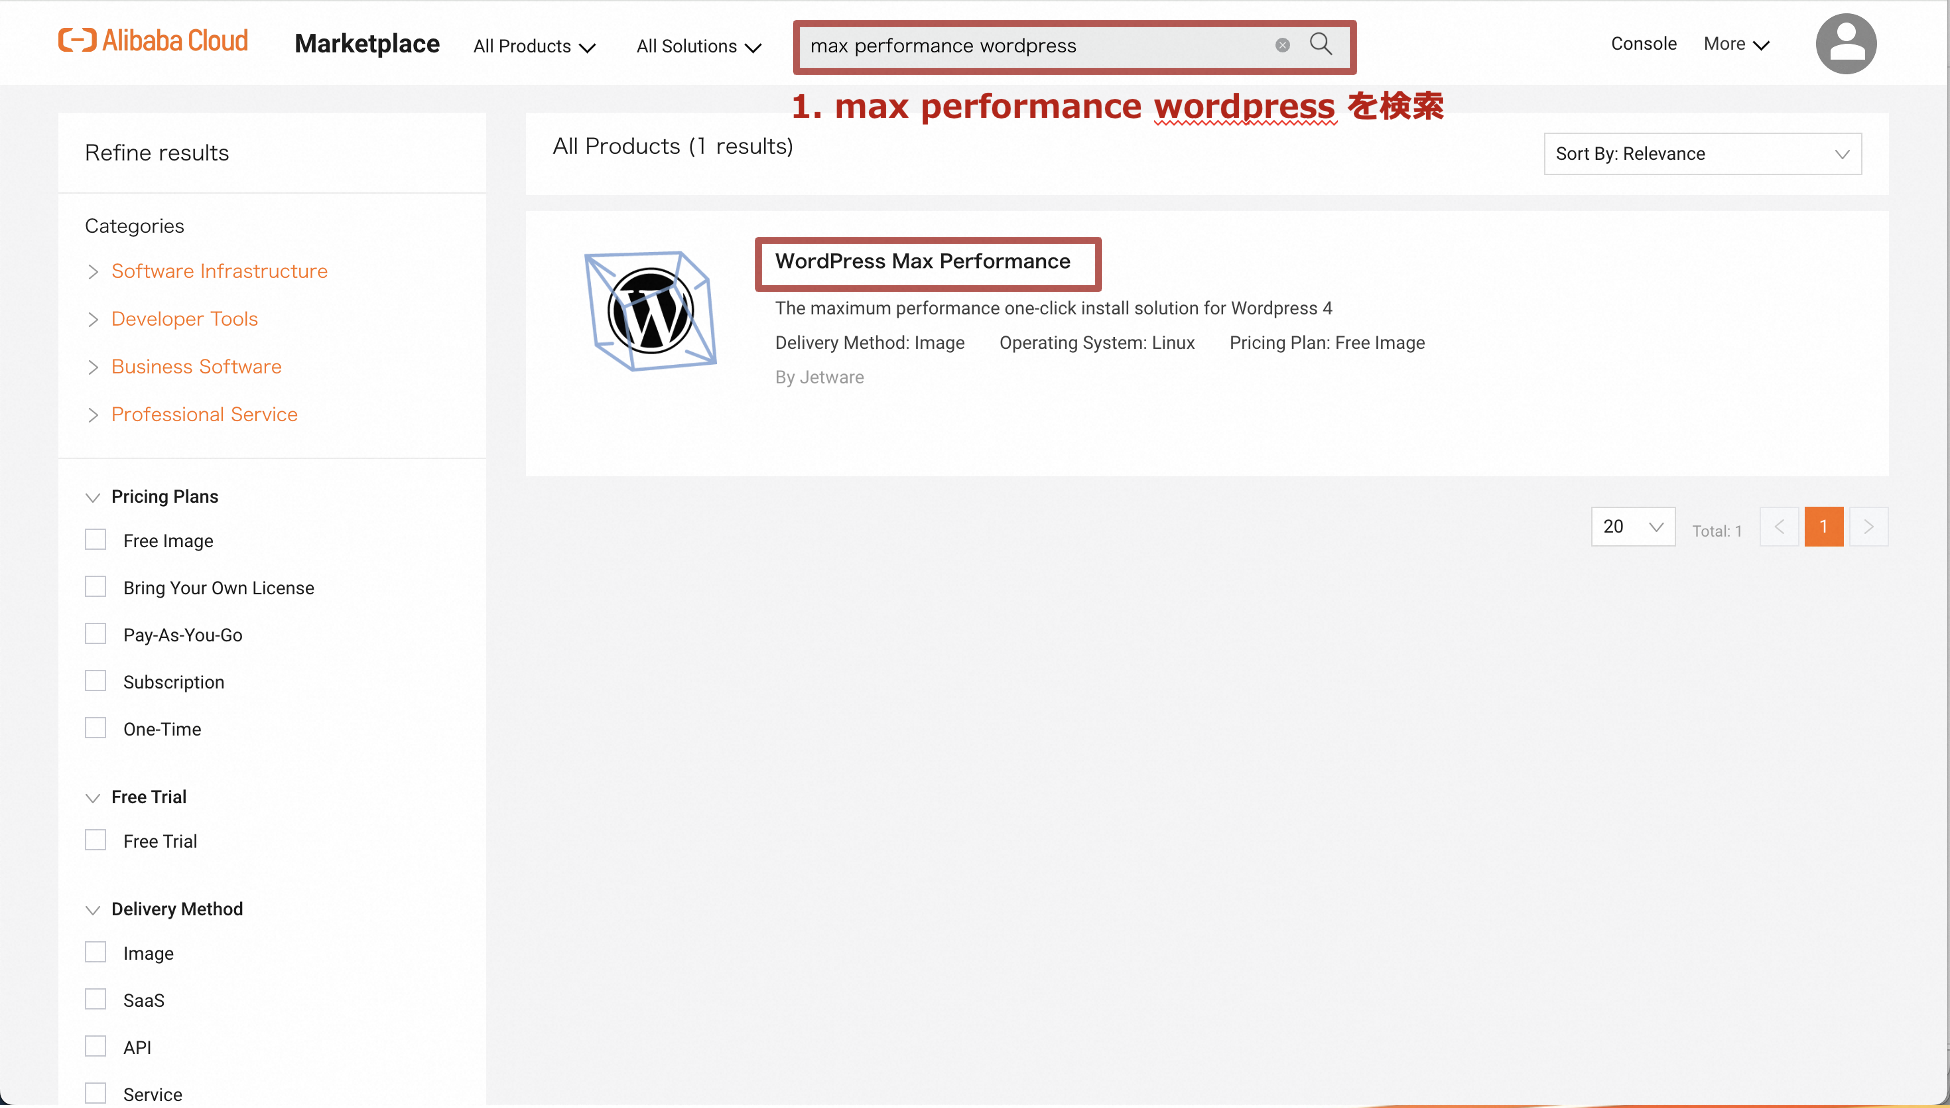1950x1108 pixels.
Task: Open the user profile avatar icon
Action: coord(1845,44)
